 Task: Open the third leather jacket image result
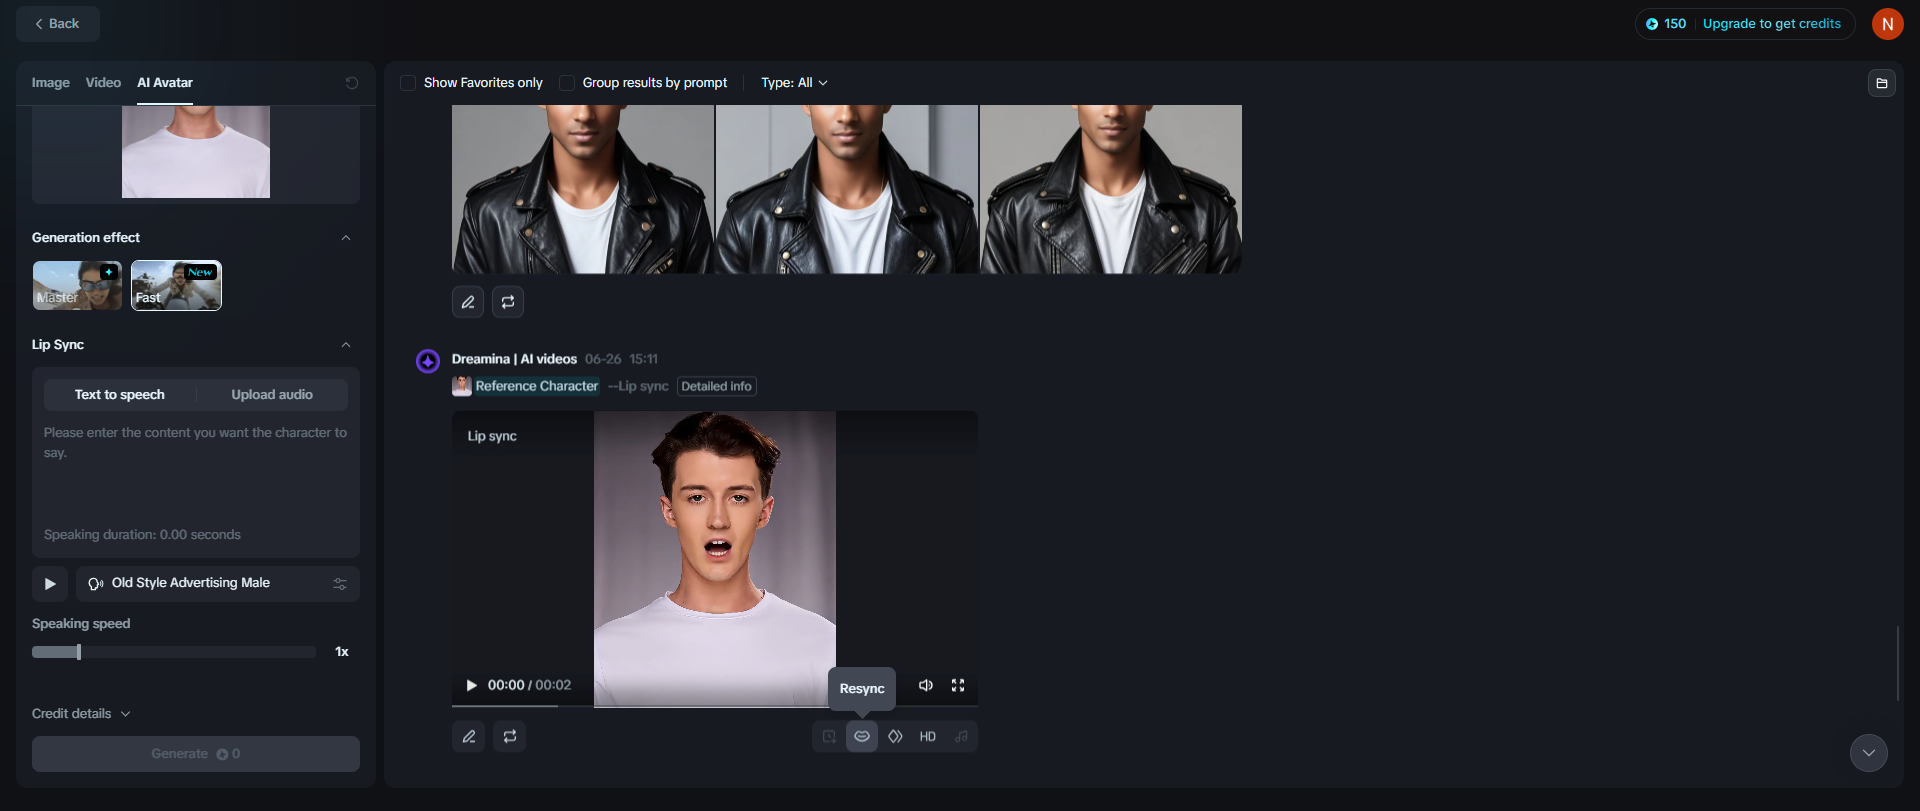[x=1111, y=189]
